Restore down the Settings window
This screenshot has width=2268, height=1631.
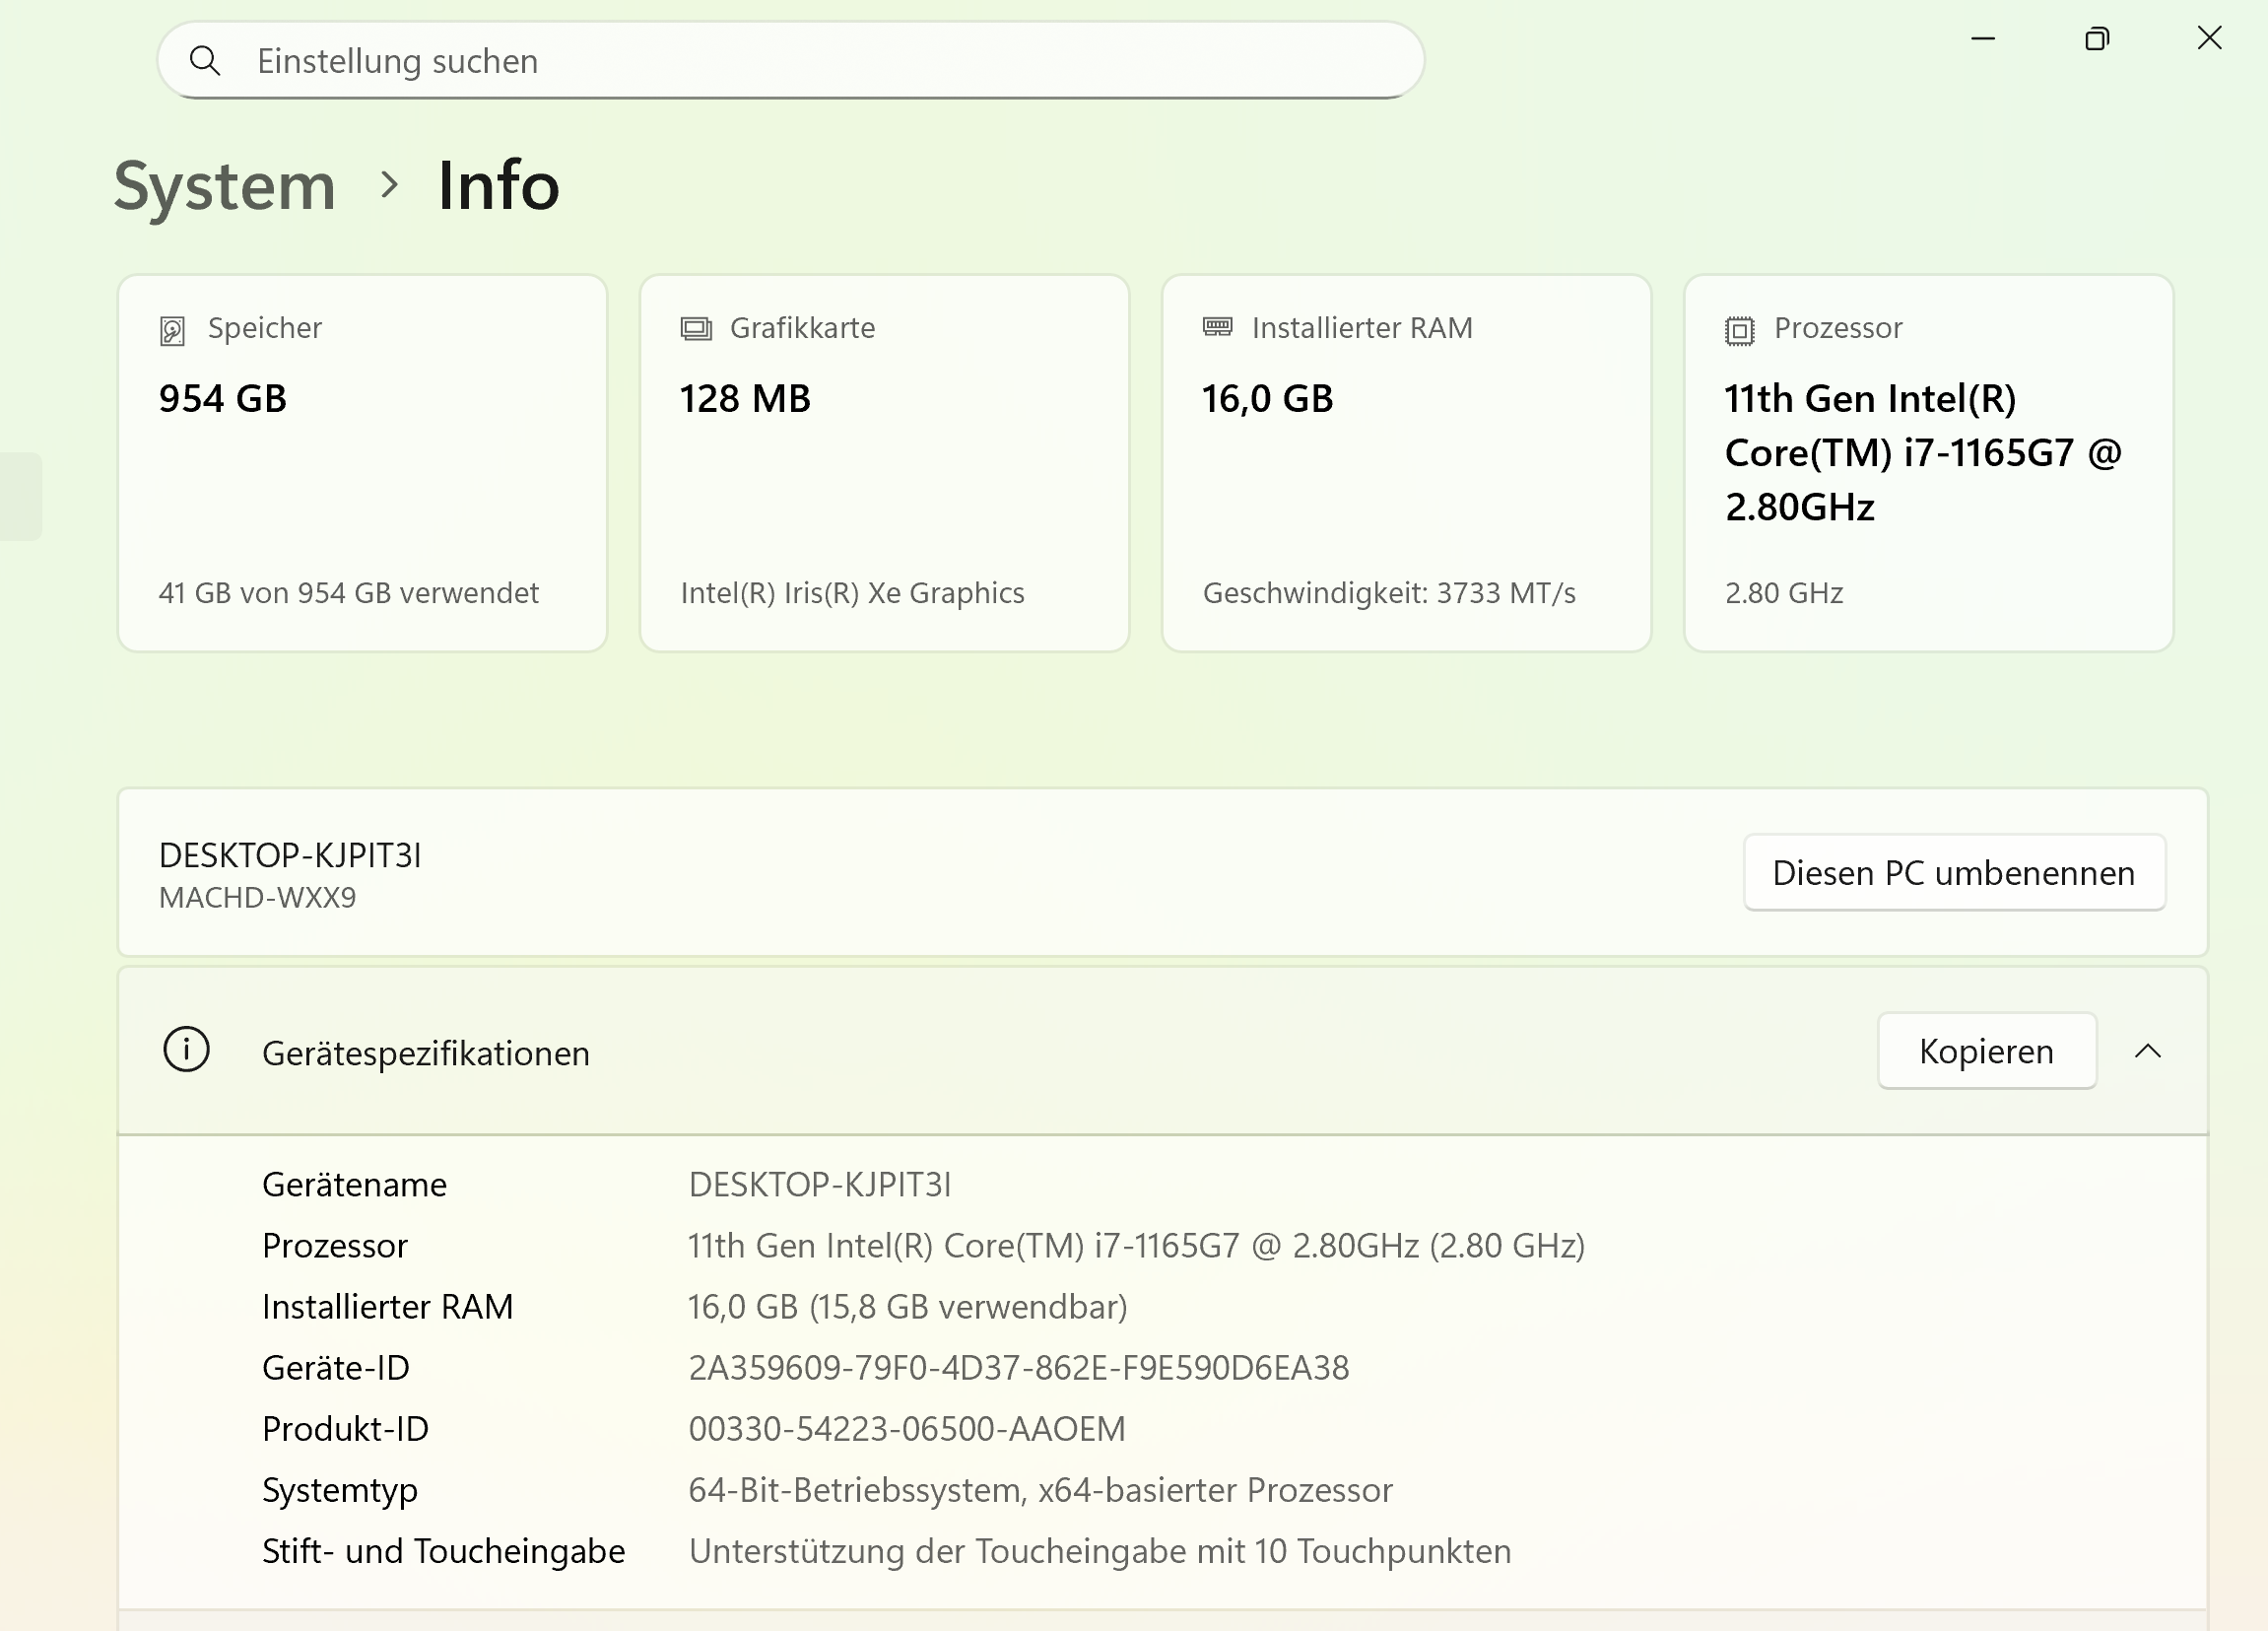pyautogui.click(x=2097, y=39)
